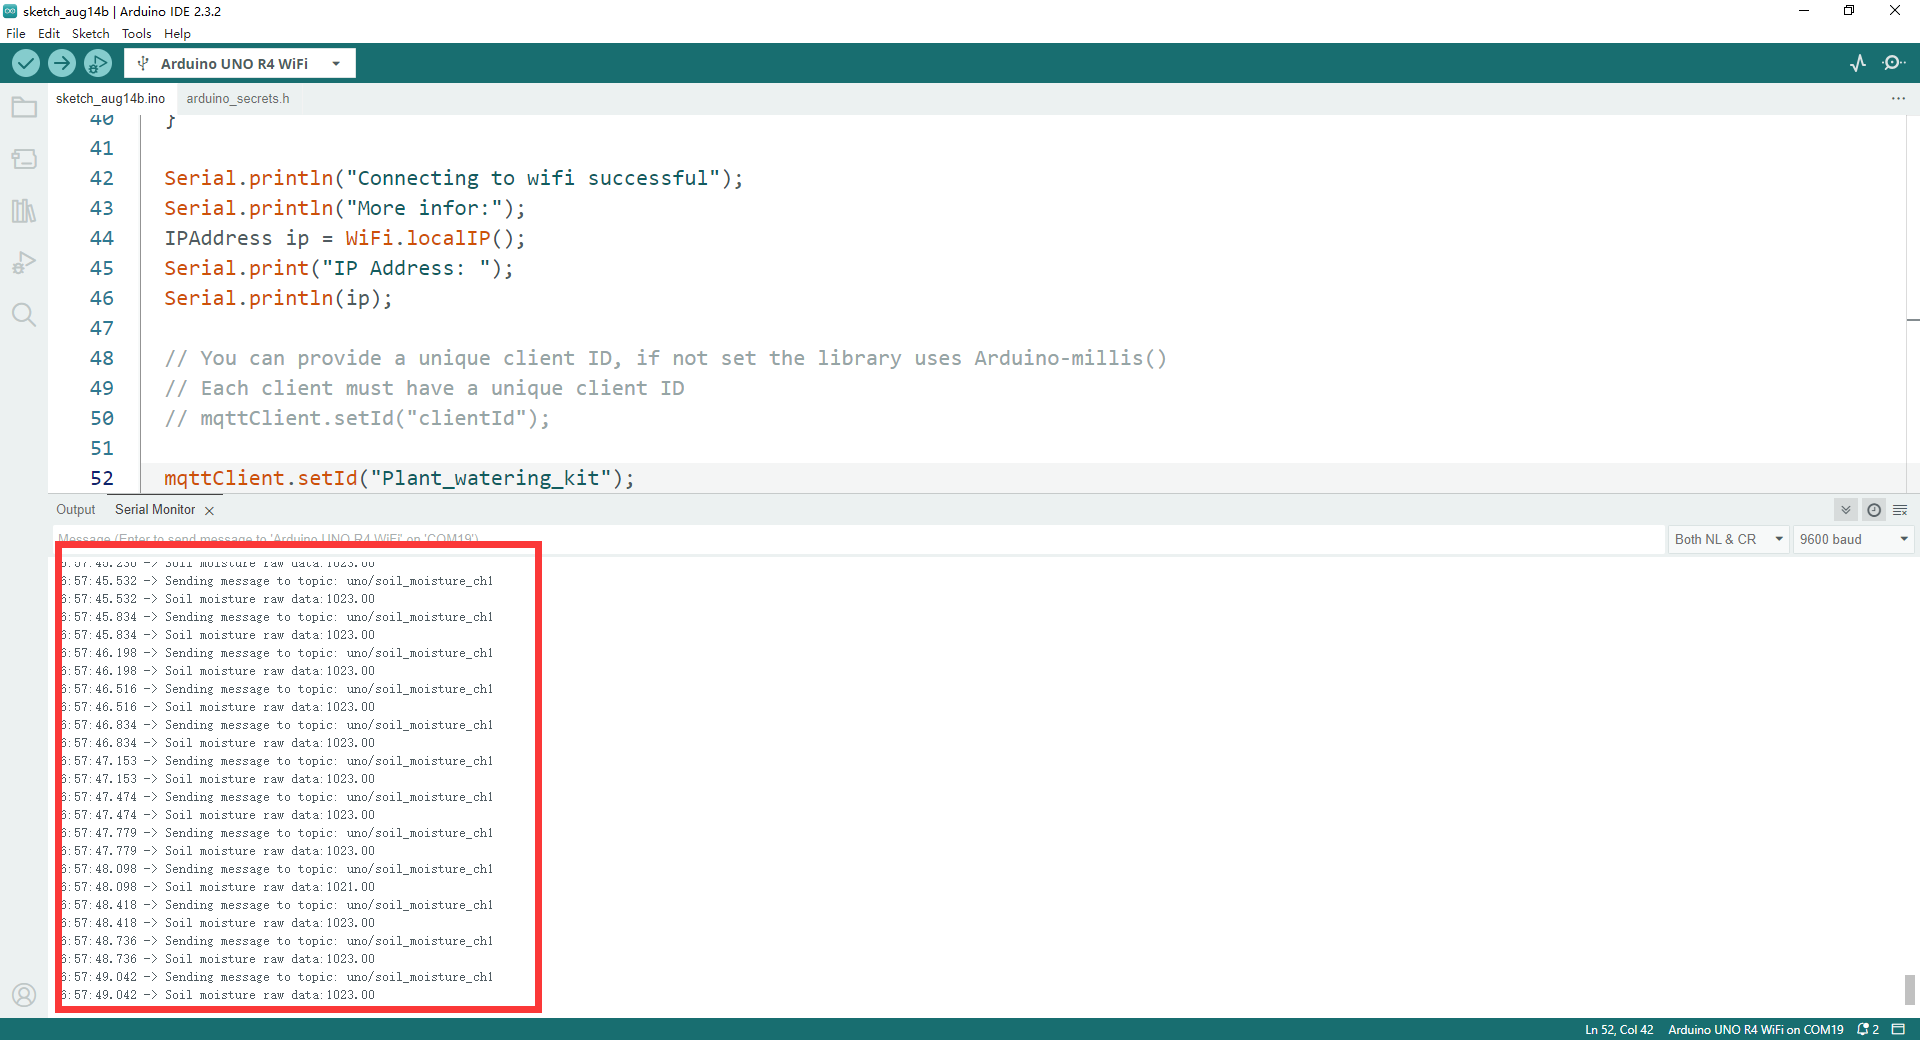Click the IPAddress ip = WiFi.localIP() line
Viewport: 1920px width, 1040px height.
345,238
